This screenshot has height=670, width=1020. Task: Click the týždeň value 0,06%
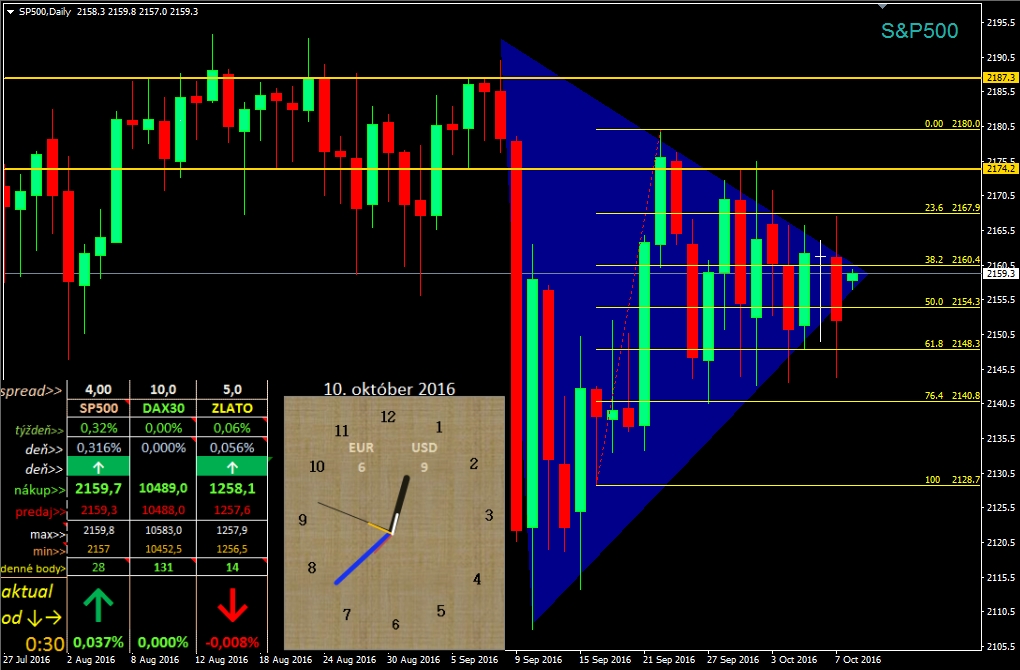tap(232, 428)
